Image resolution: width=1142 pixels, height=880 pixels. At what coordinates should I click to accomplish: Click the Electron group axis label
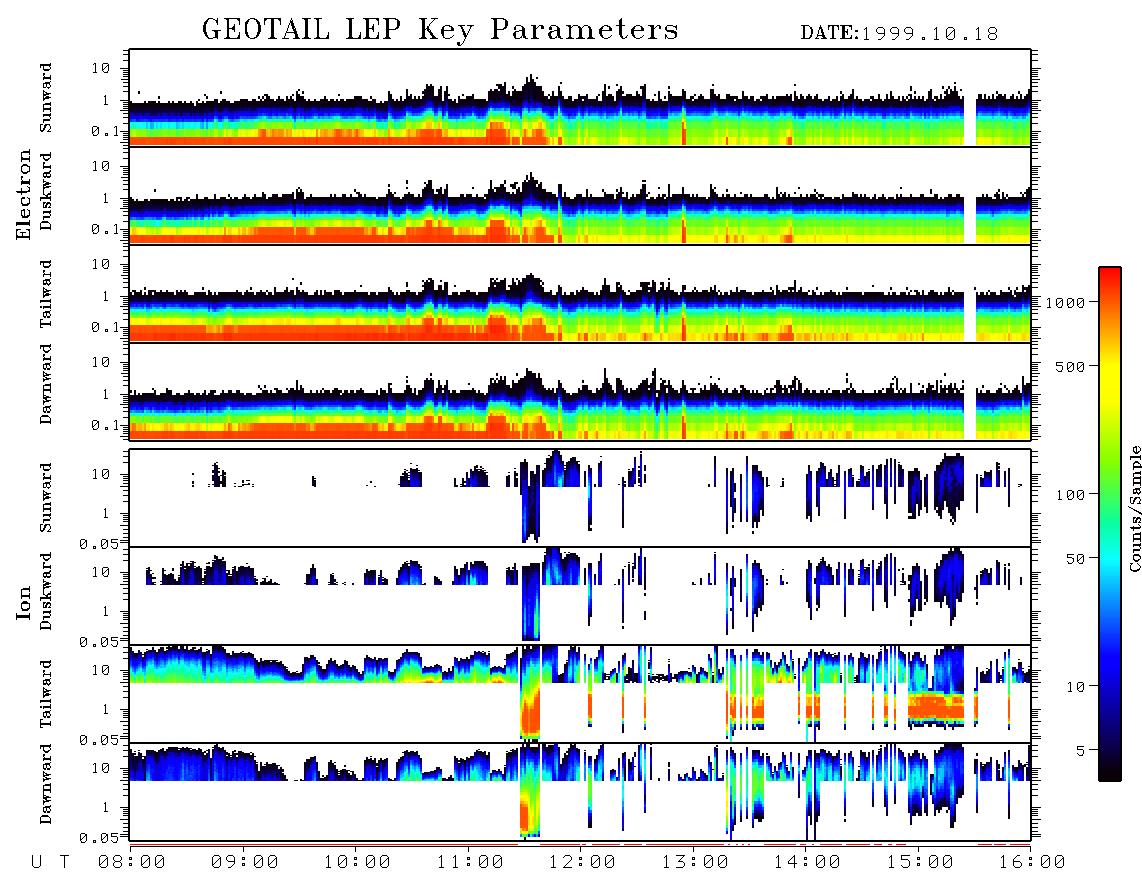[x=24, y=194]
